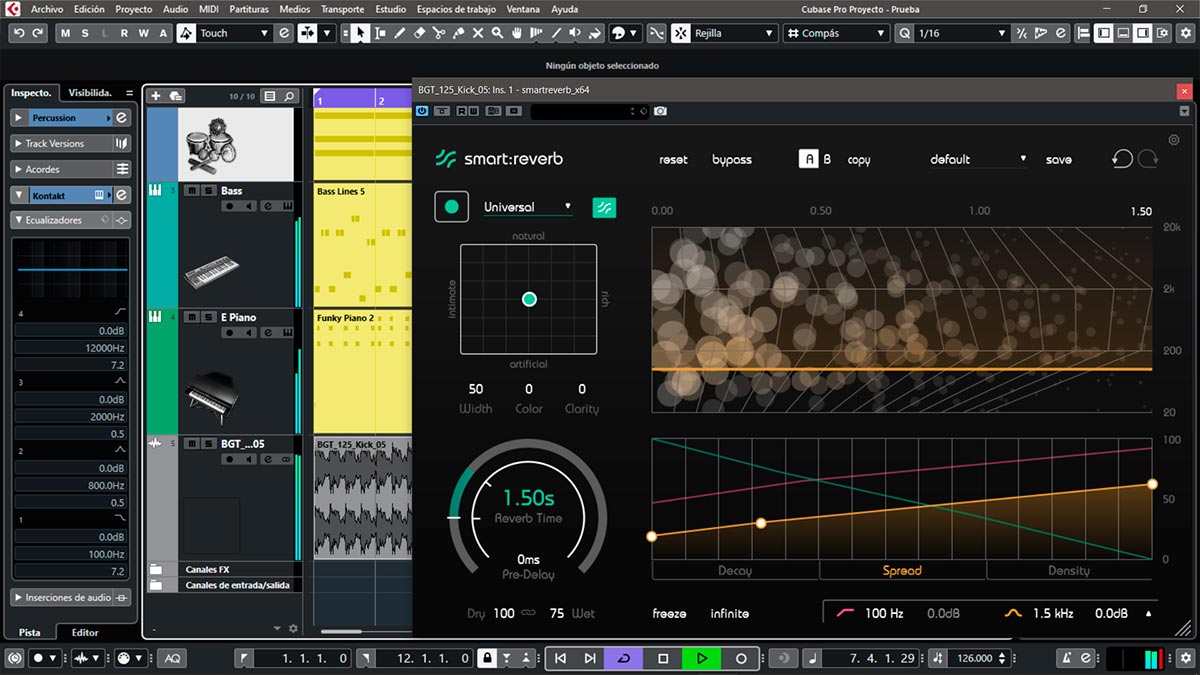Take plugin snapshot with camera icon
The image size is (1200, 675).
pyautogui.click(x=660, y=111)
